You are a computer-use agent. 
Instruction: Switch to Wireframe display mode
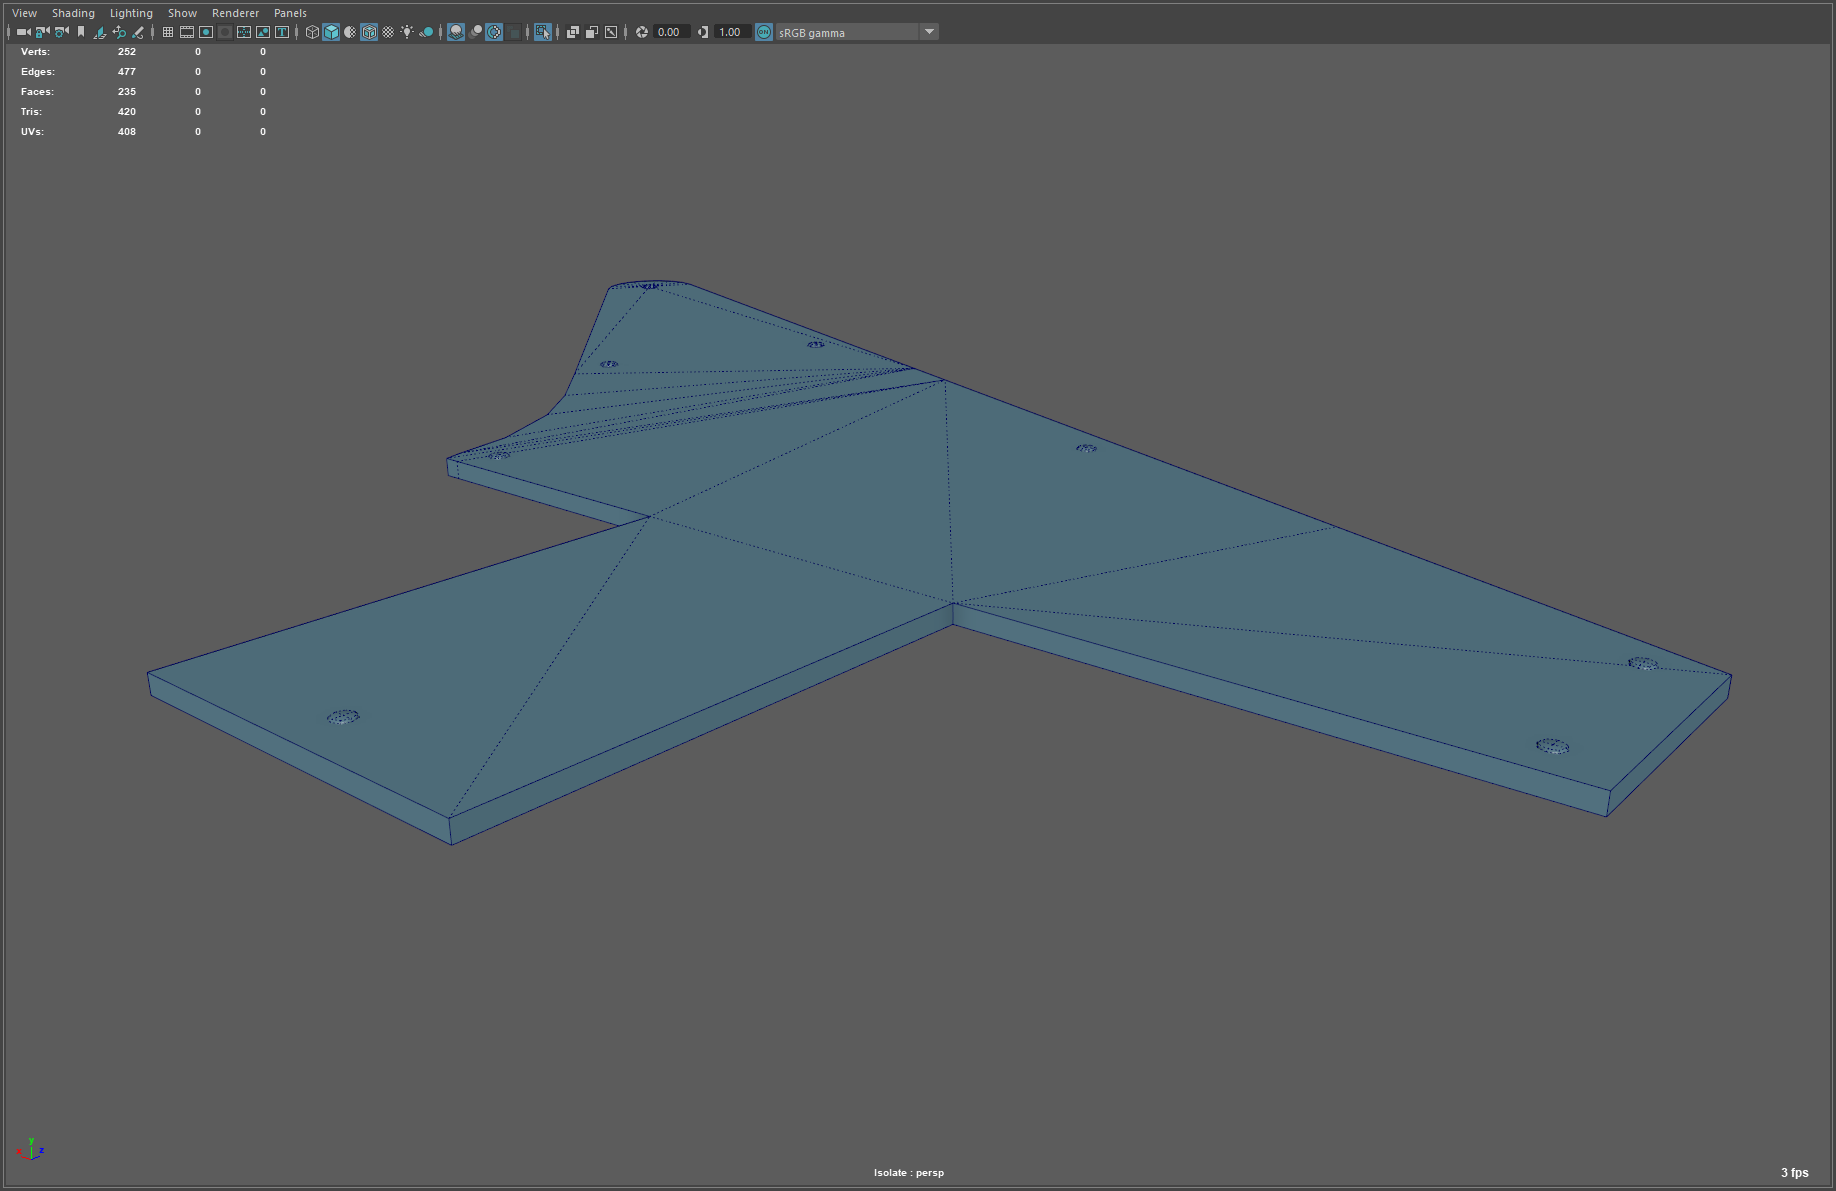(312, 32)
